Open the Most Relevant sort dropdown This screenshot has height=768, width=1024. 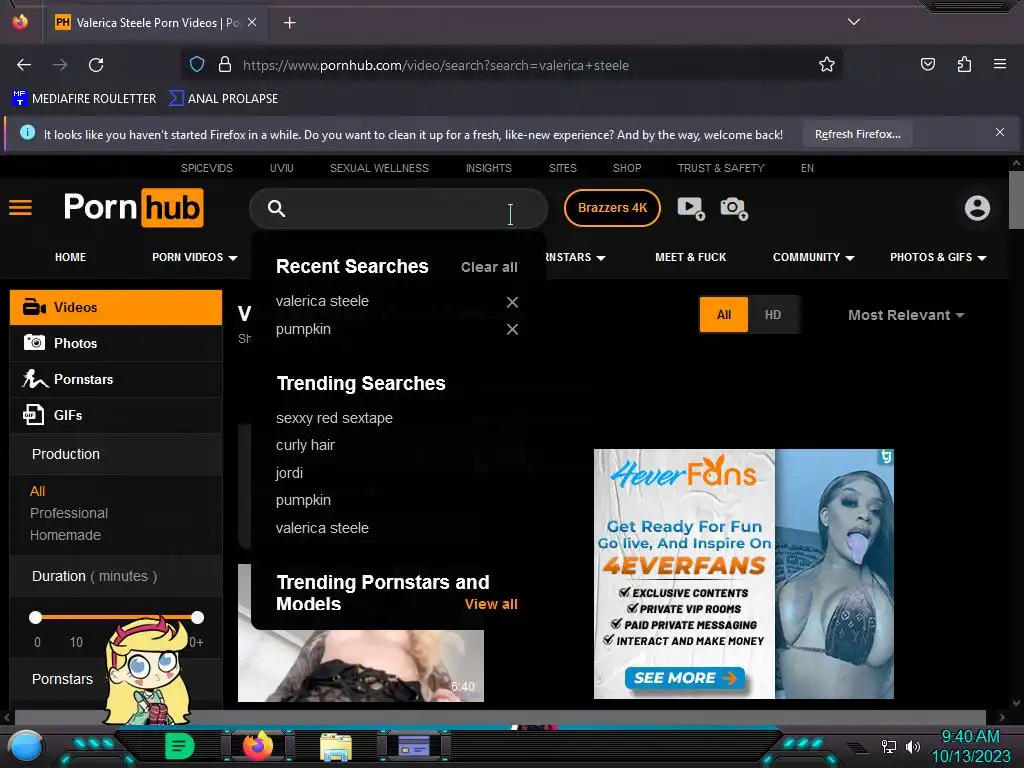pyautogui.click(x=906, y=315)
